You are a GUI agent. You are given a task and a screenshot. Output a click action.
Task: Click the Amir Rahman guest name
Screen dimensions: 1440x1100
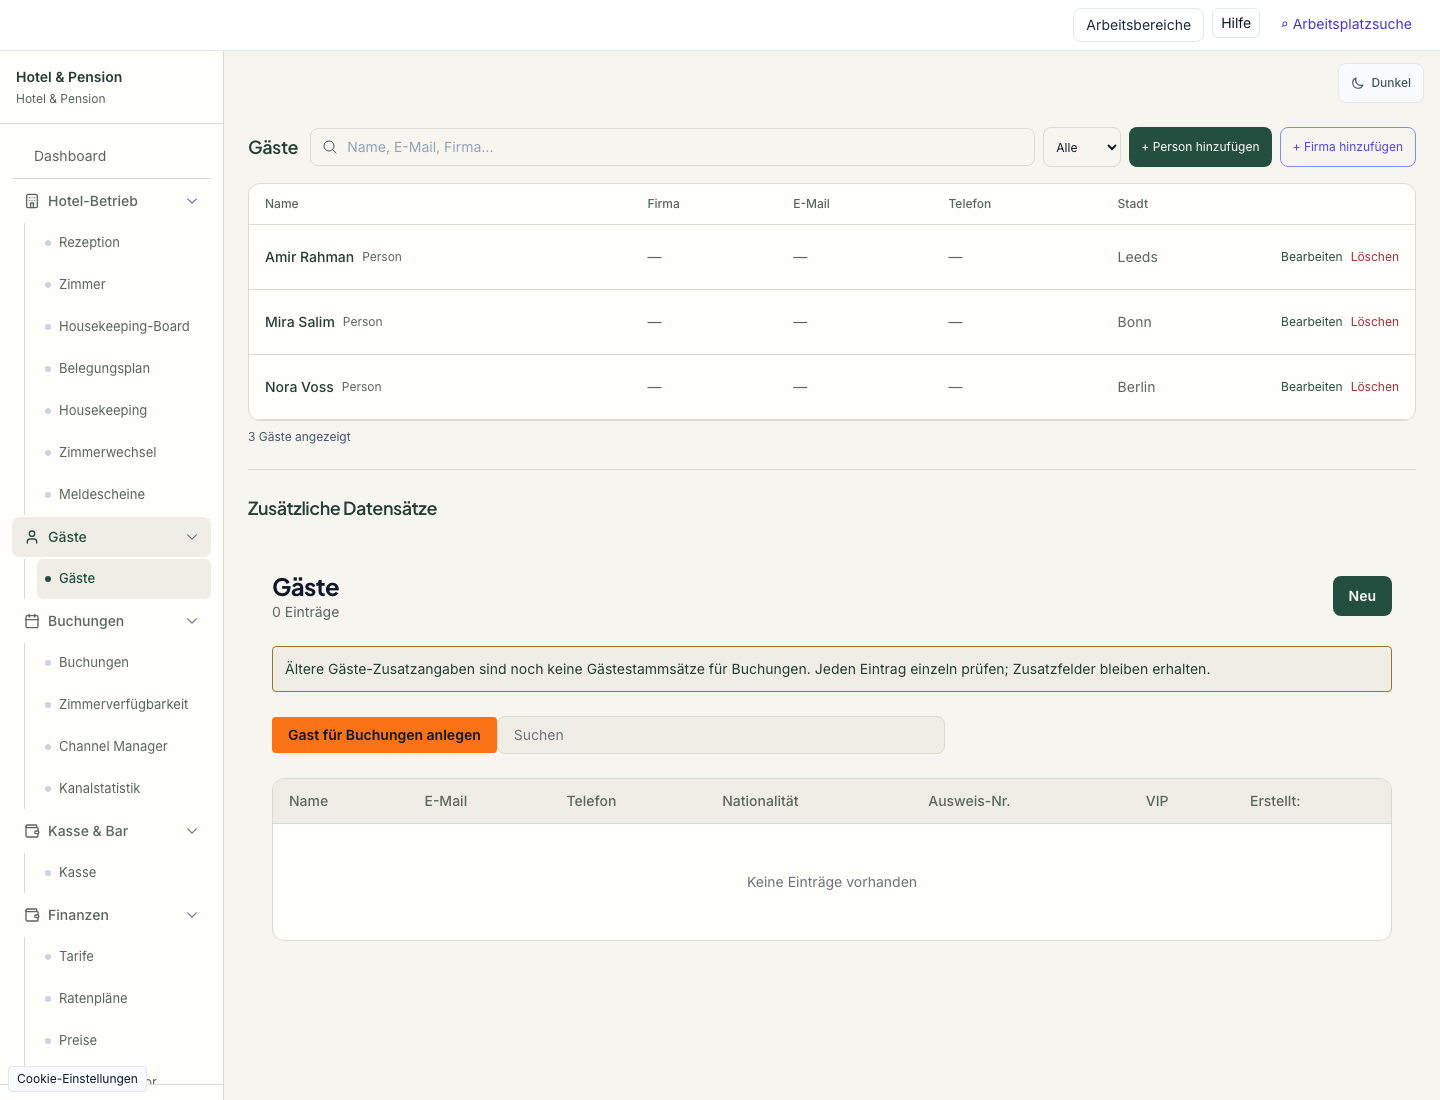point(309,257)
